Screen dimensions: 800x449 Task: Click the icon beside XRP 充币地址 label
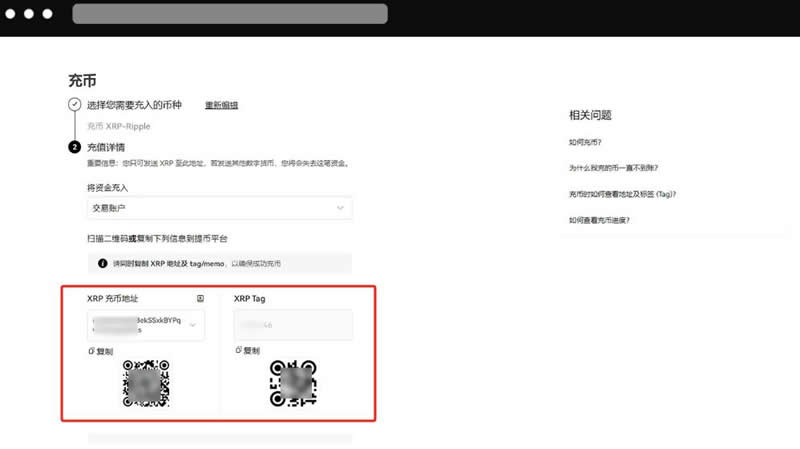(x=200, y=299)
